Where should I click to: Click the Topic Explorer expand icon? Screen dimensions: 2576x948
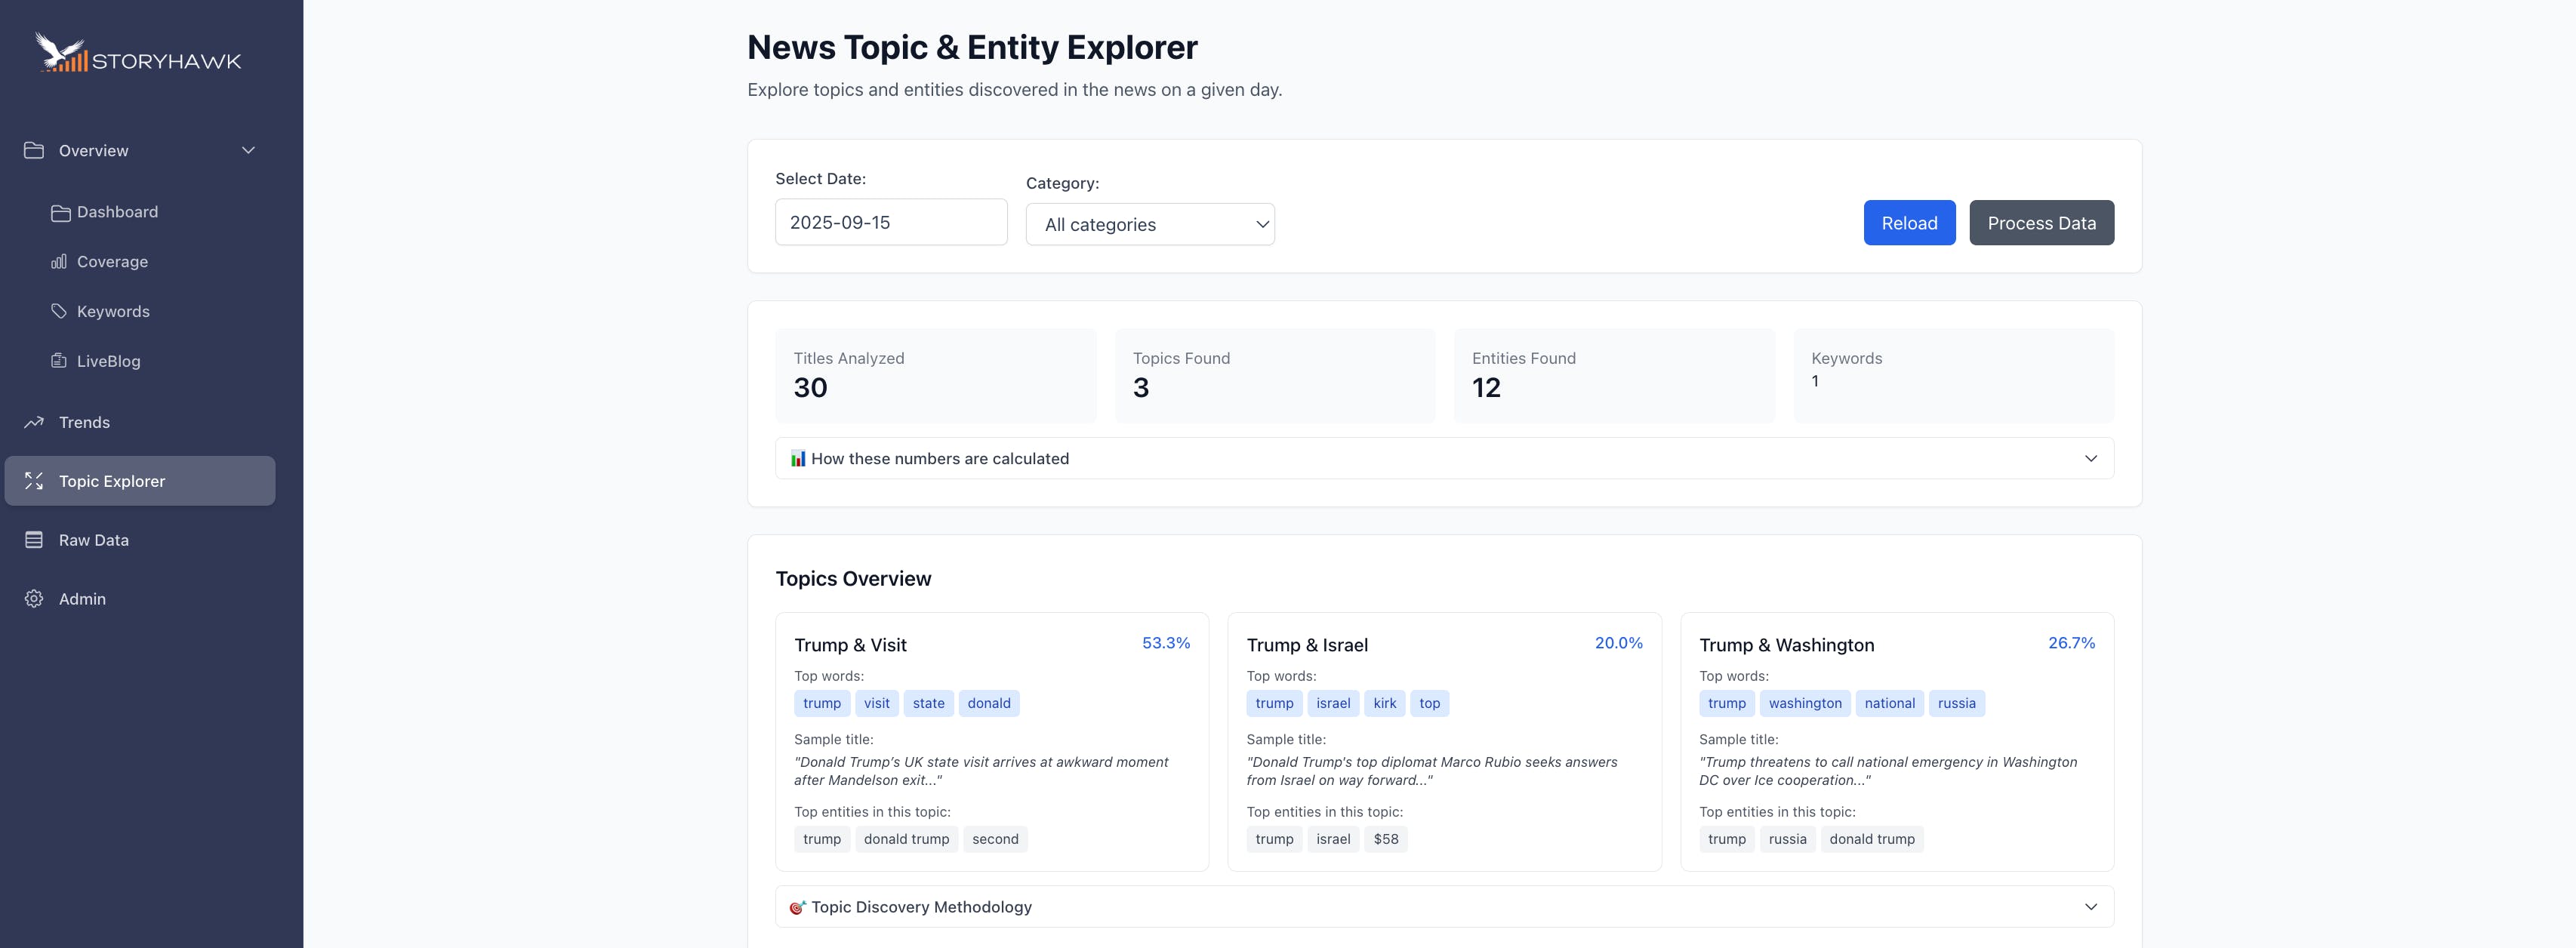(34, 481)
